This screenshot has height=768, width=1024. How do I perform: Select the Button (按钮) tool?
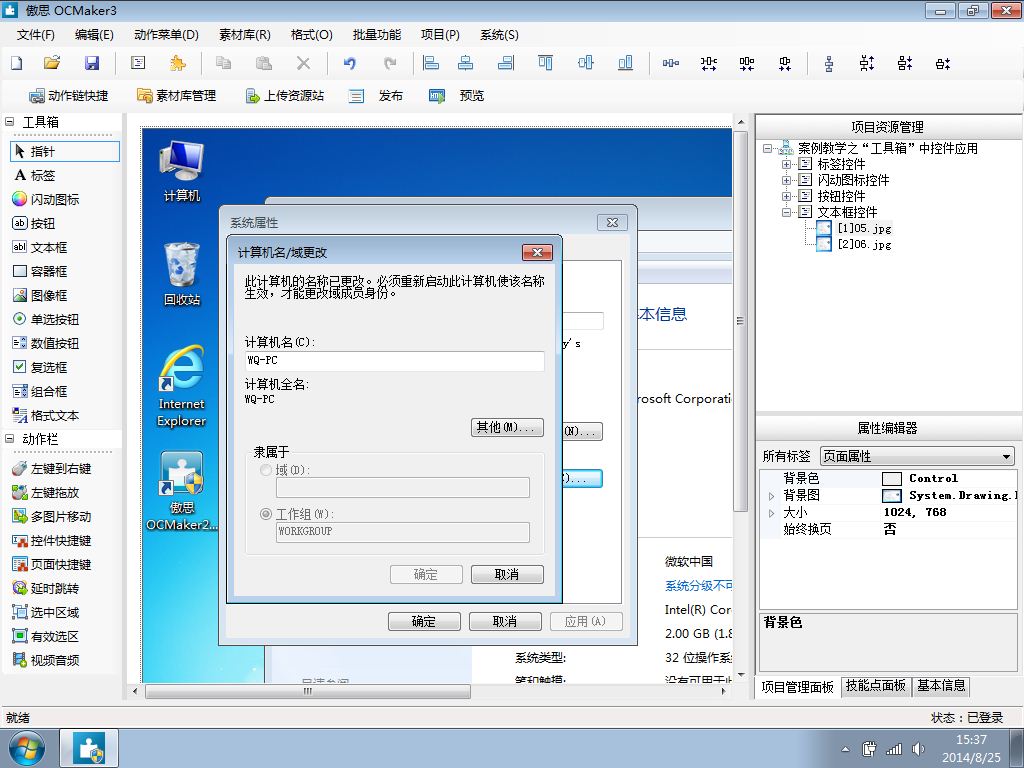[x=34, y=223]
